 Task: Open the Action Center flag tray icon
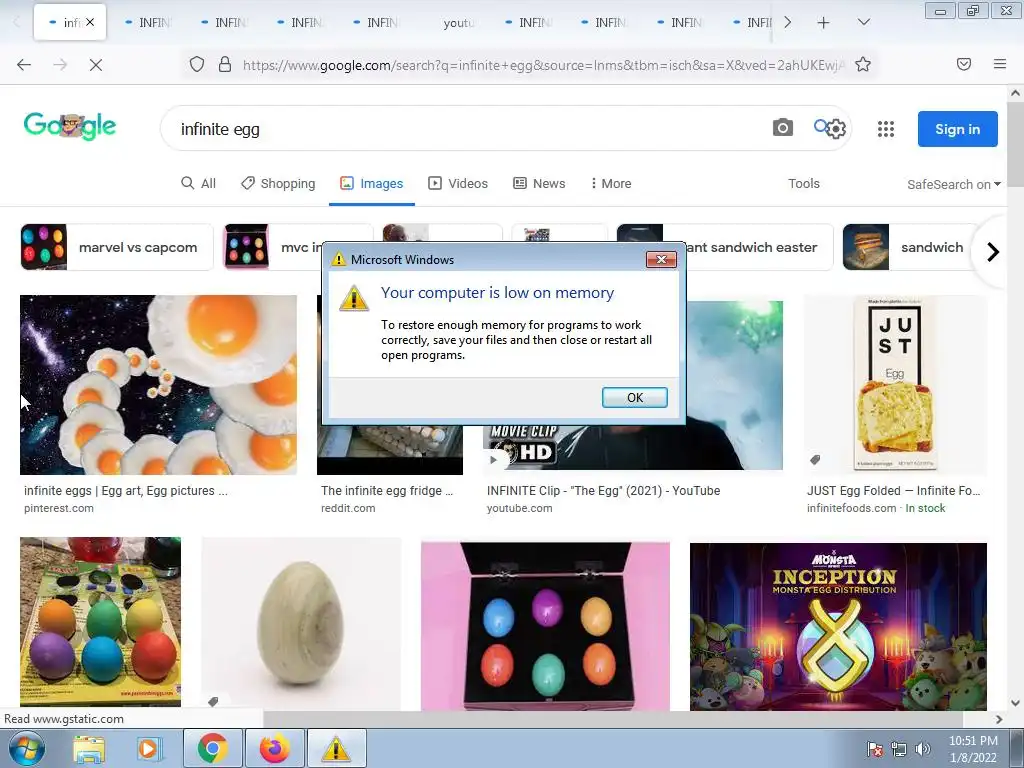[x=874, y=749]
